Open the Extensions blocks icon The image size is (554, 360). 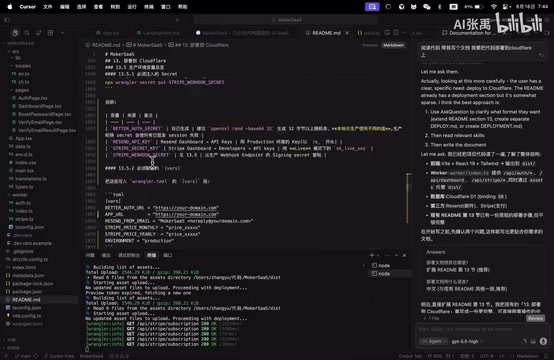[51, 33]
